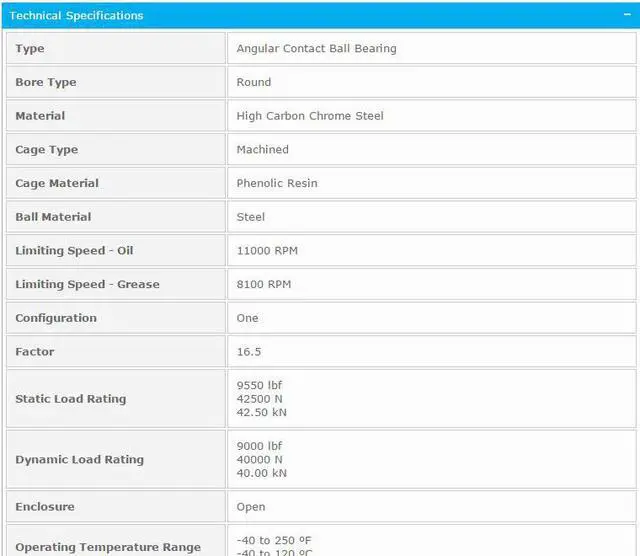The image size is (640, 556).
Task: Select the Operating Temperature Range label
Action: [108, 547]
